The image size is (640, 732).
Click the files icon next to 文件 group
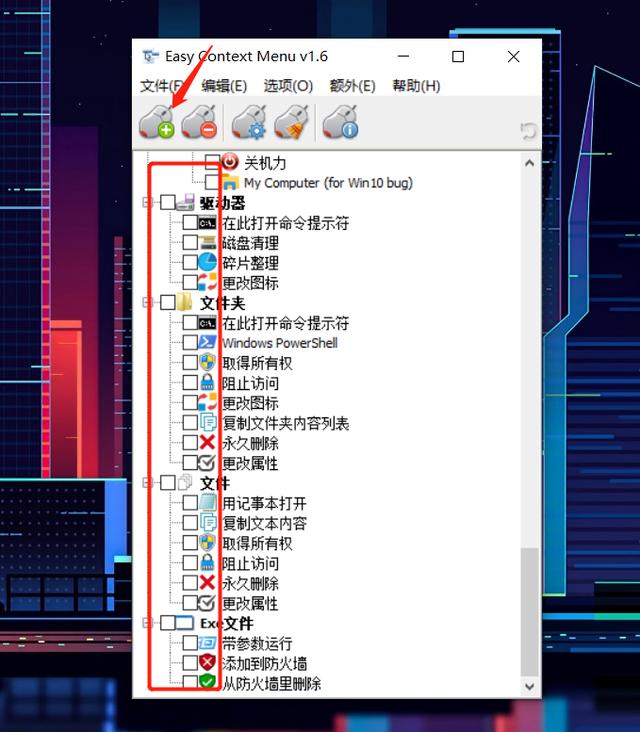pyautogui.click(x=185, y=482)
